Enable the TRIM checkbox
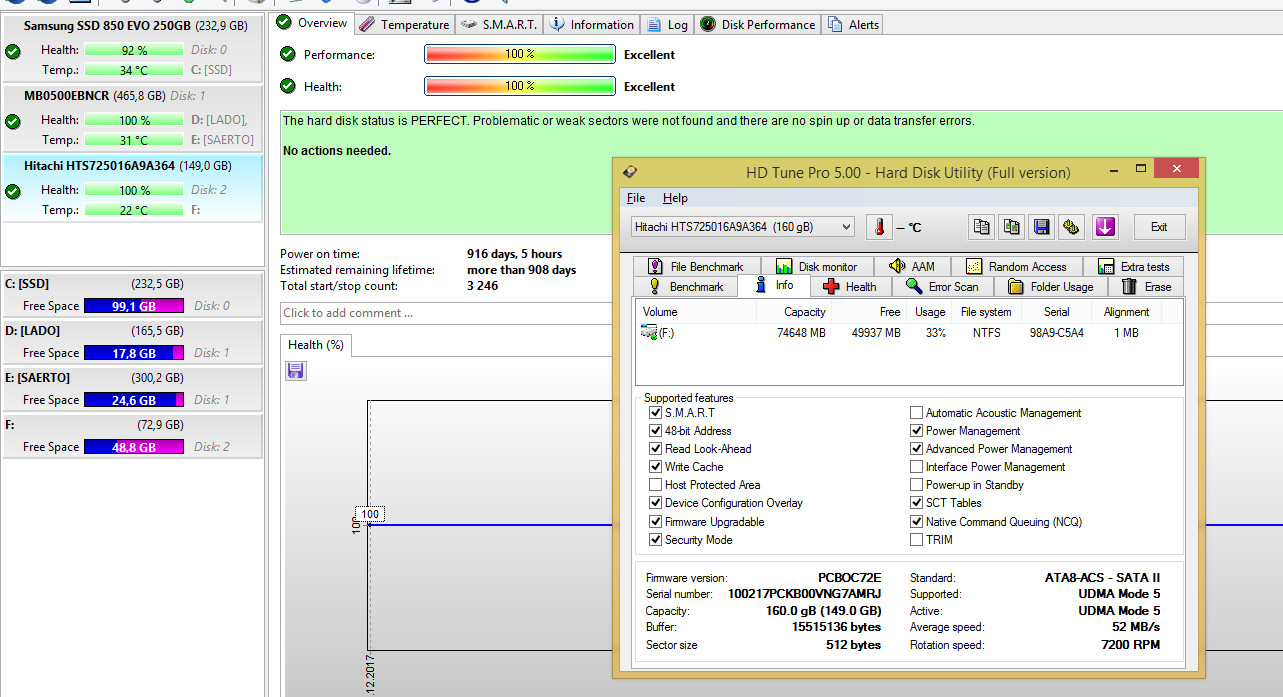Screen dimensions: 1283x697 point(916,540)
